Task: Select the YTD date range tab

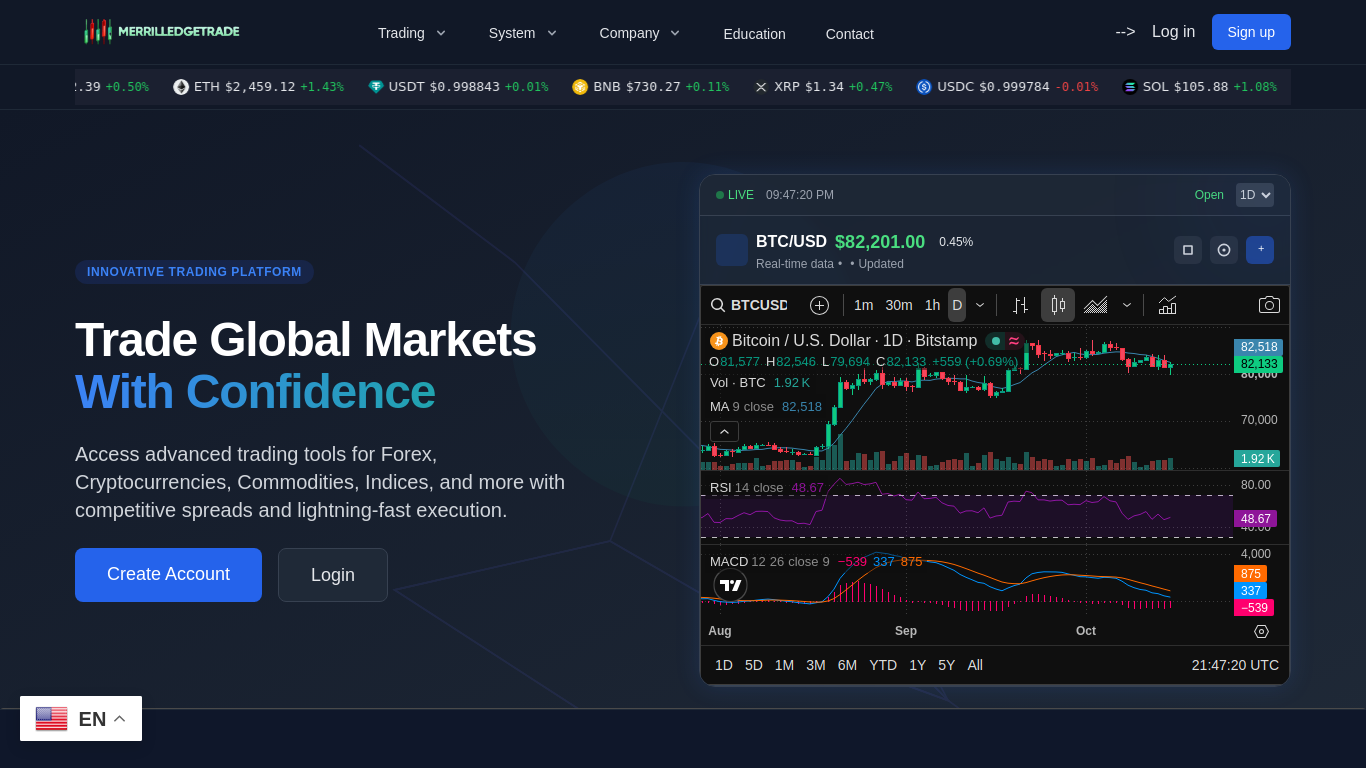Action: [x=883, y=665]
